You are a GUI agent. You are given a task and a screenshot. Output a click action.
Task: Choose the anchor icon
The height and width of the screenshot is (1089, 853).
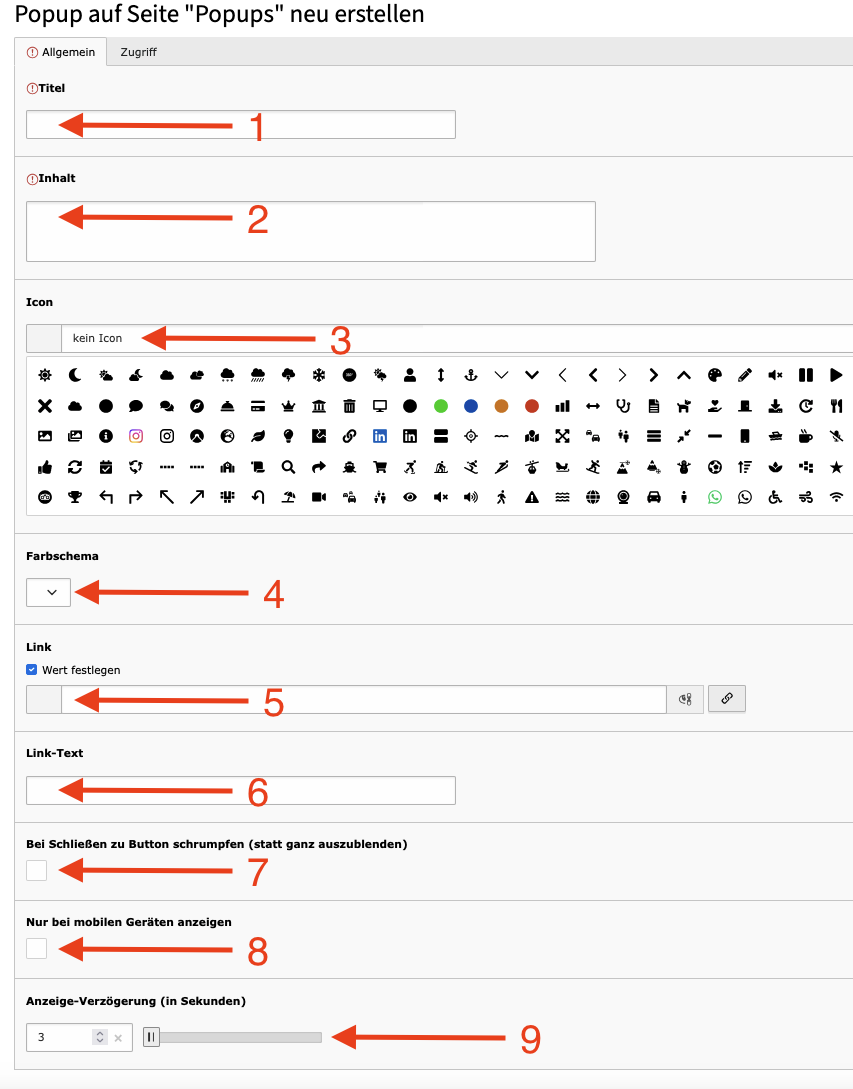471,376
